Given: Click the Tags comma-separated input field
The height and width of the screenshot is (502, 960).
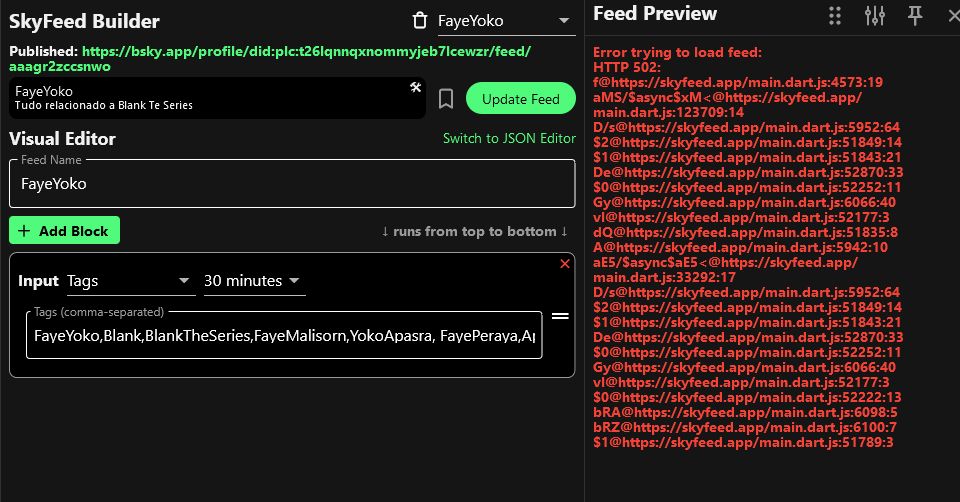Looking at the screenshot, I should 284,335.
